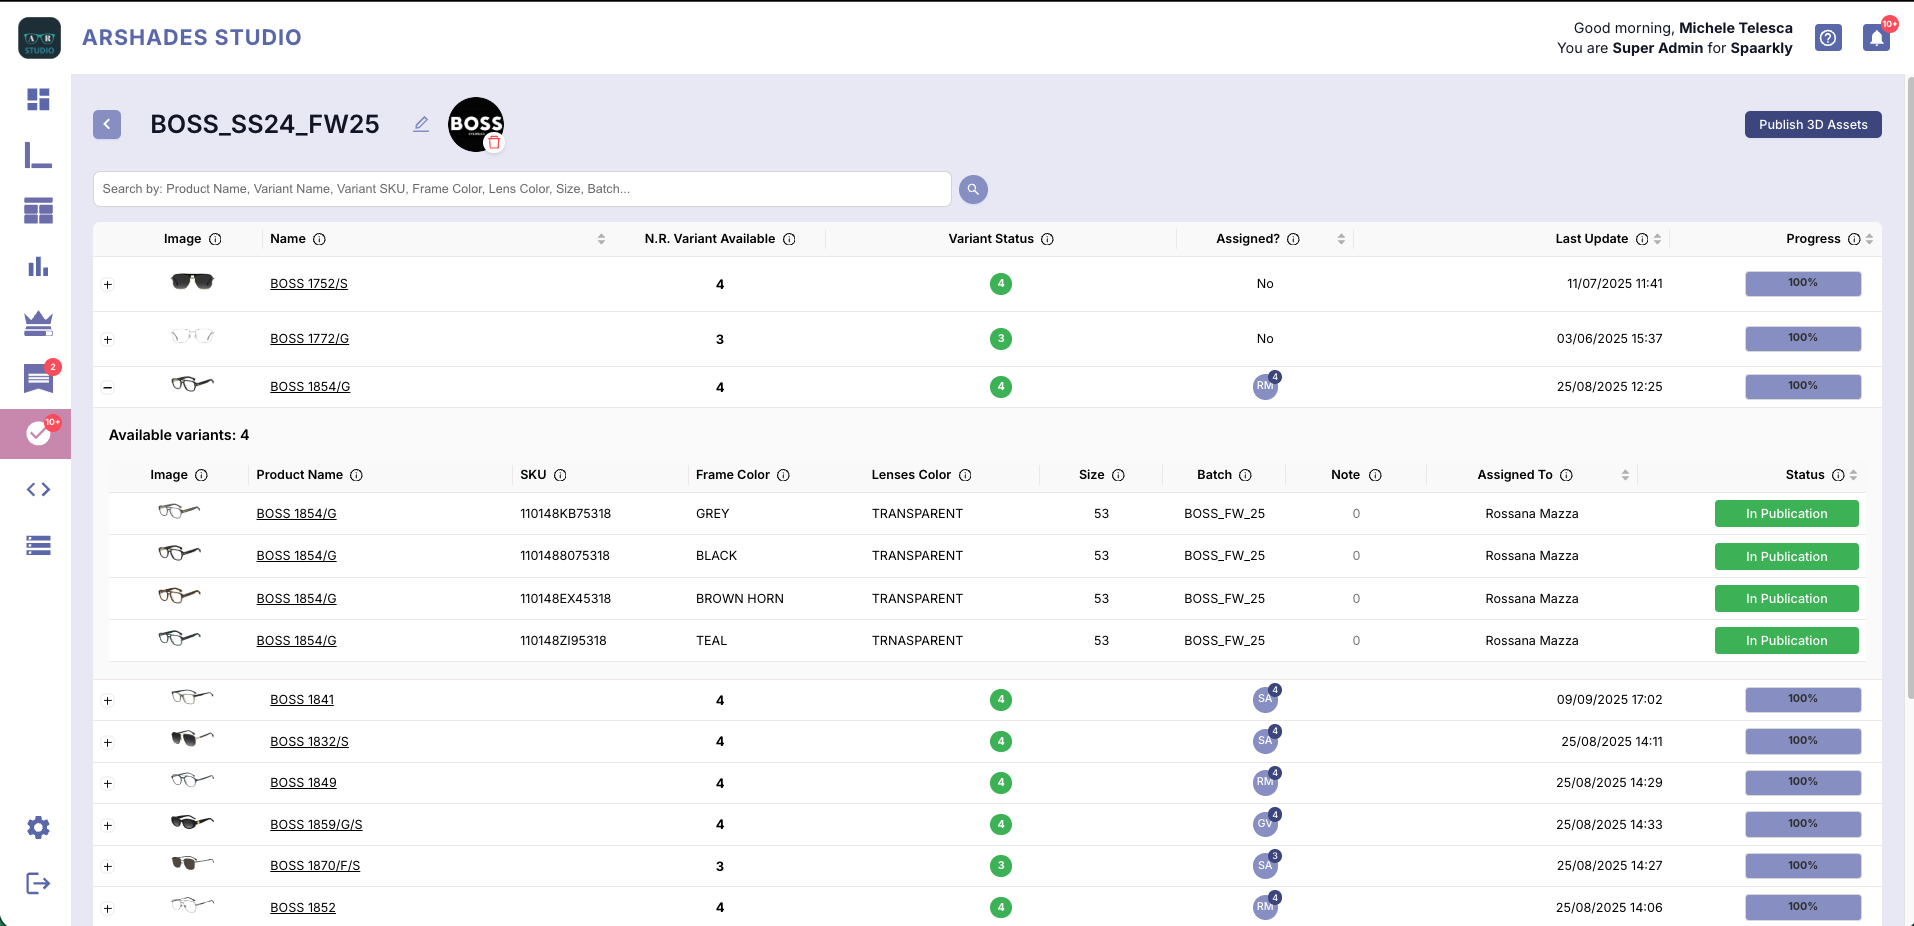Open the crown icon in sidebar
Viewport: 1914px width, 926px height.
coord(38,323)
